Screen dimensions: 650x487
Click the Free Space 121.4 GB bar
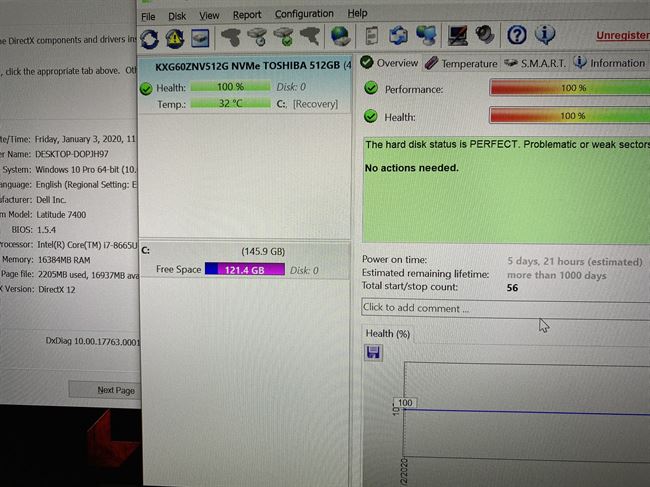pos(245,269)
